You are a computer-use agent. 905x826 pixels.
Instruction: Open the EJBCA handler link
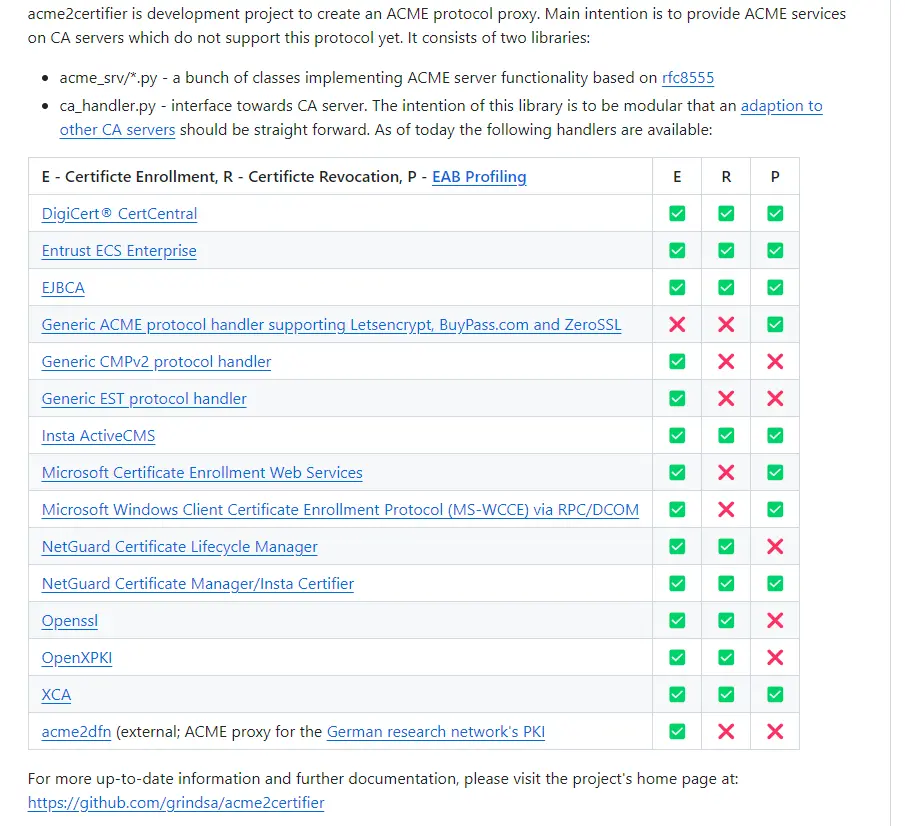tap(64, 288)
